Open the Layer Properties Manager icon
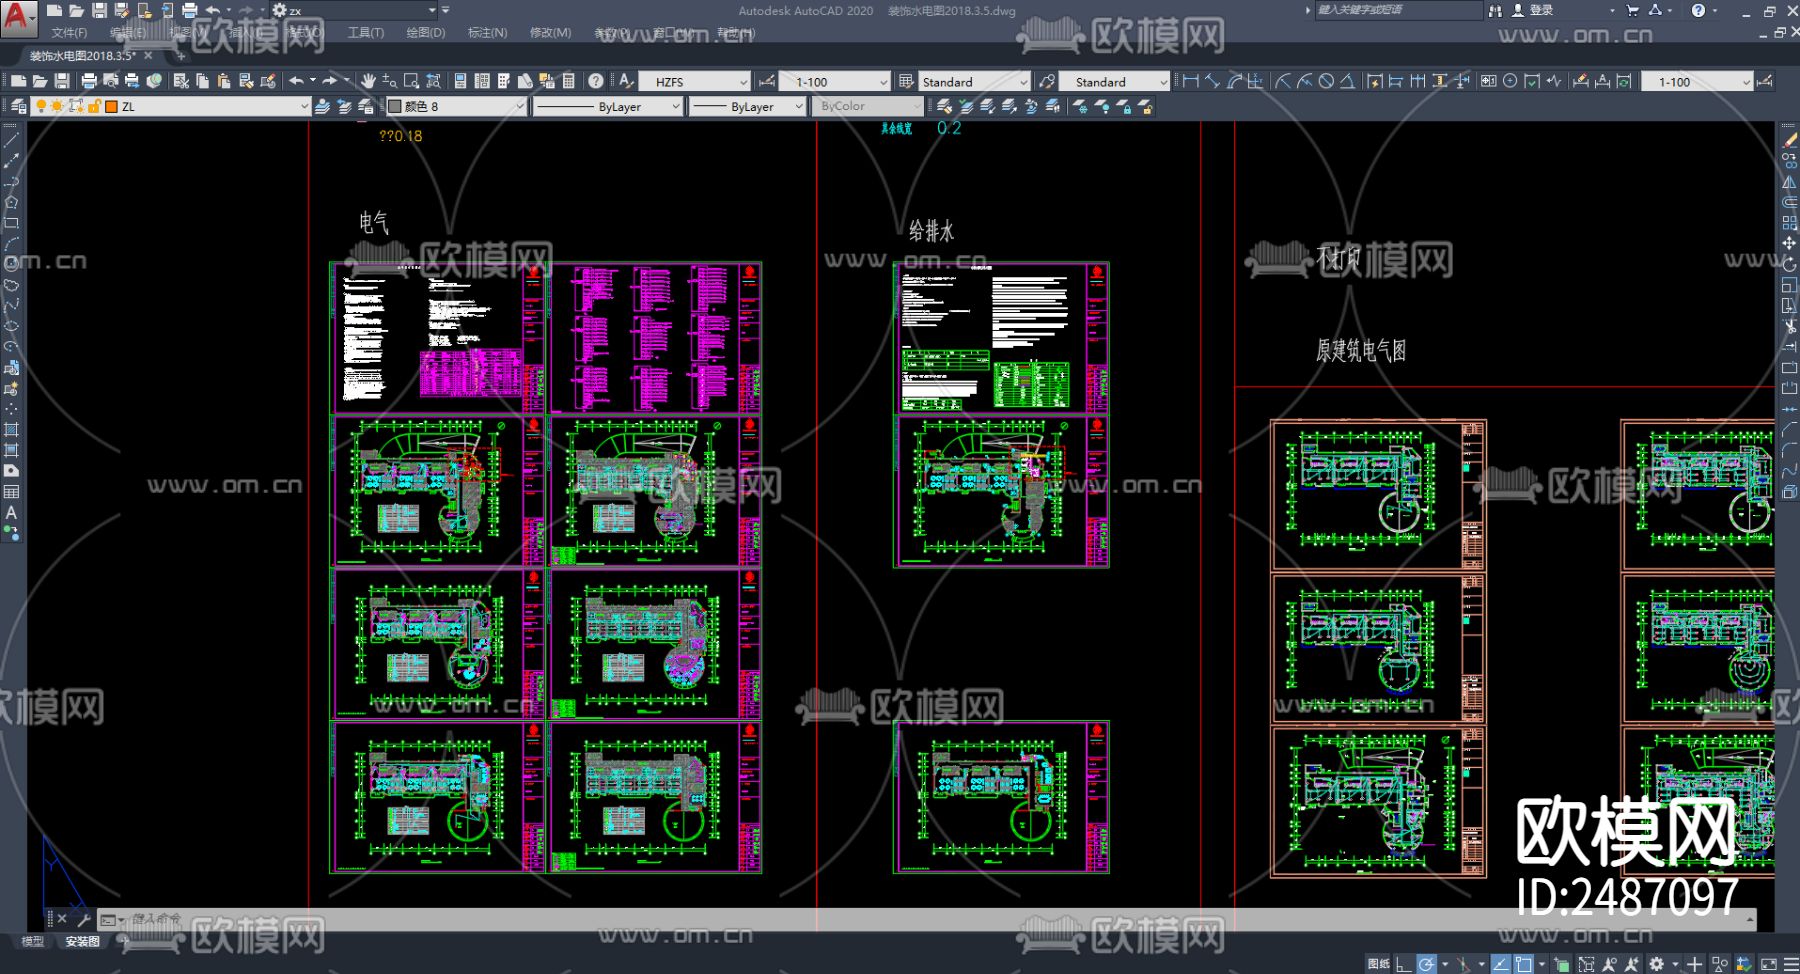Image resolution: width=1800 pixels, height=974 pixels. [18, 106]
